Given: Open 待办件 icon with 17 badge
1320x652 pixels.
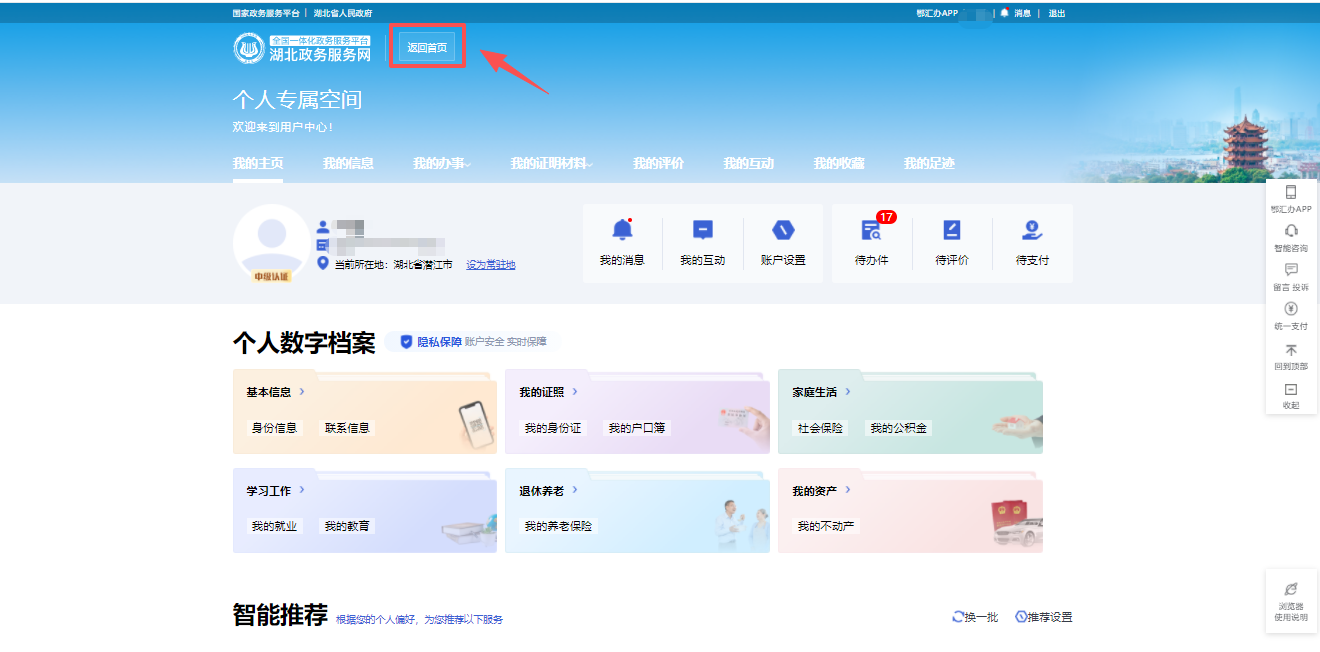Looking at the screenshot, I should [871, 231].
